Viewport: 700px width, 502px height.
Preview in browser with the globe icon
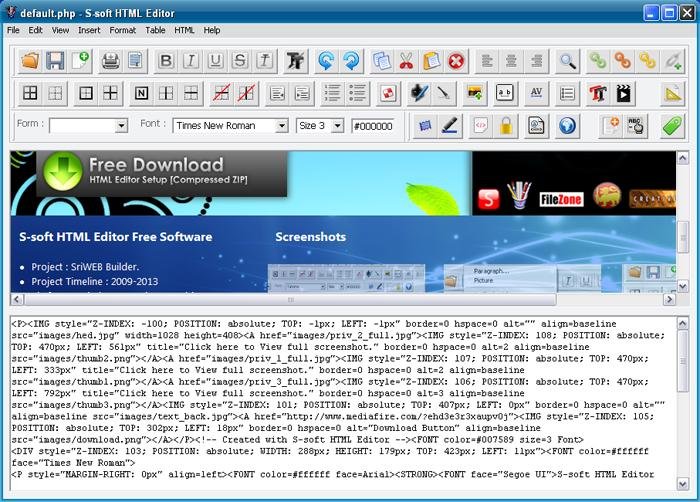pos(567,126)
